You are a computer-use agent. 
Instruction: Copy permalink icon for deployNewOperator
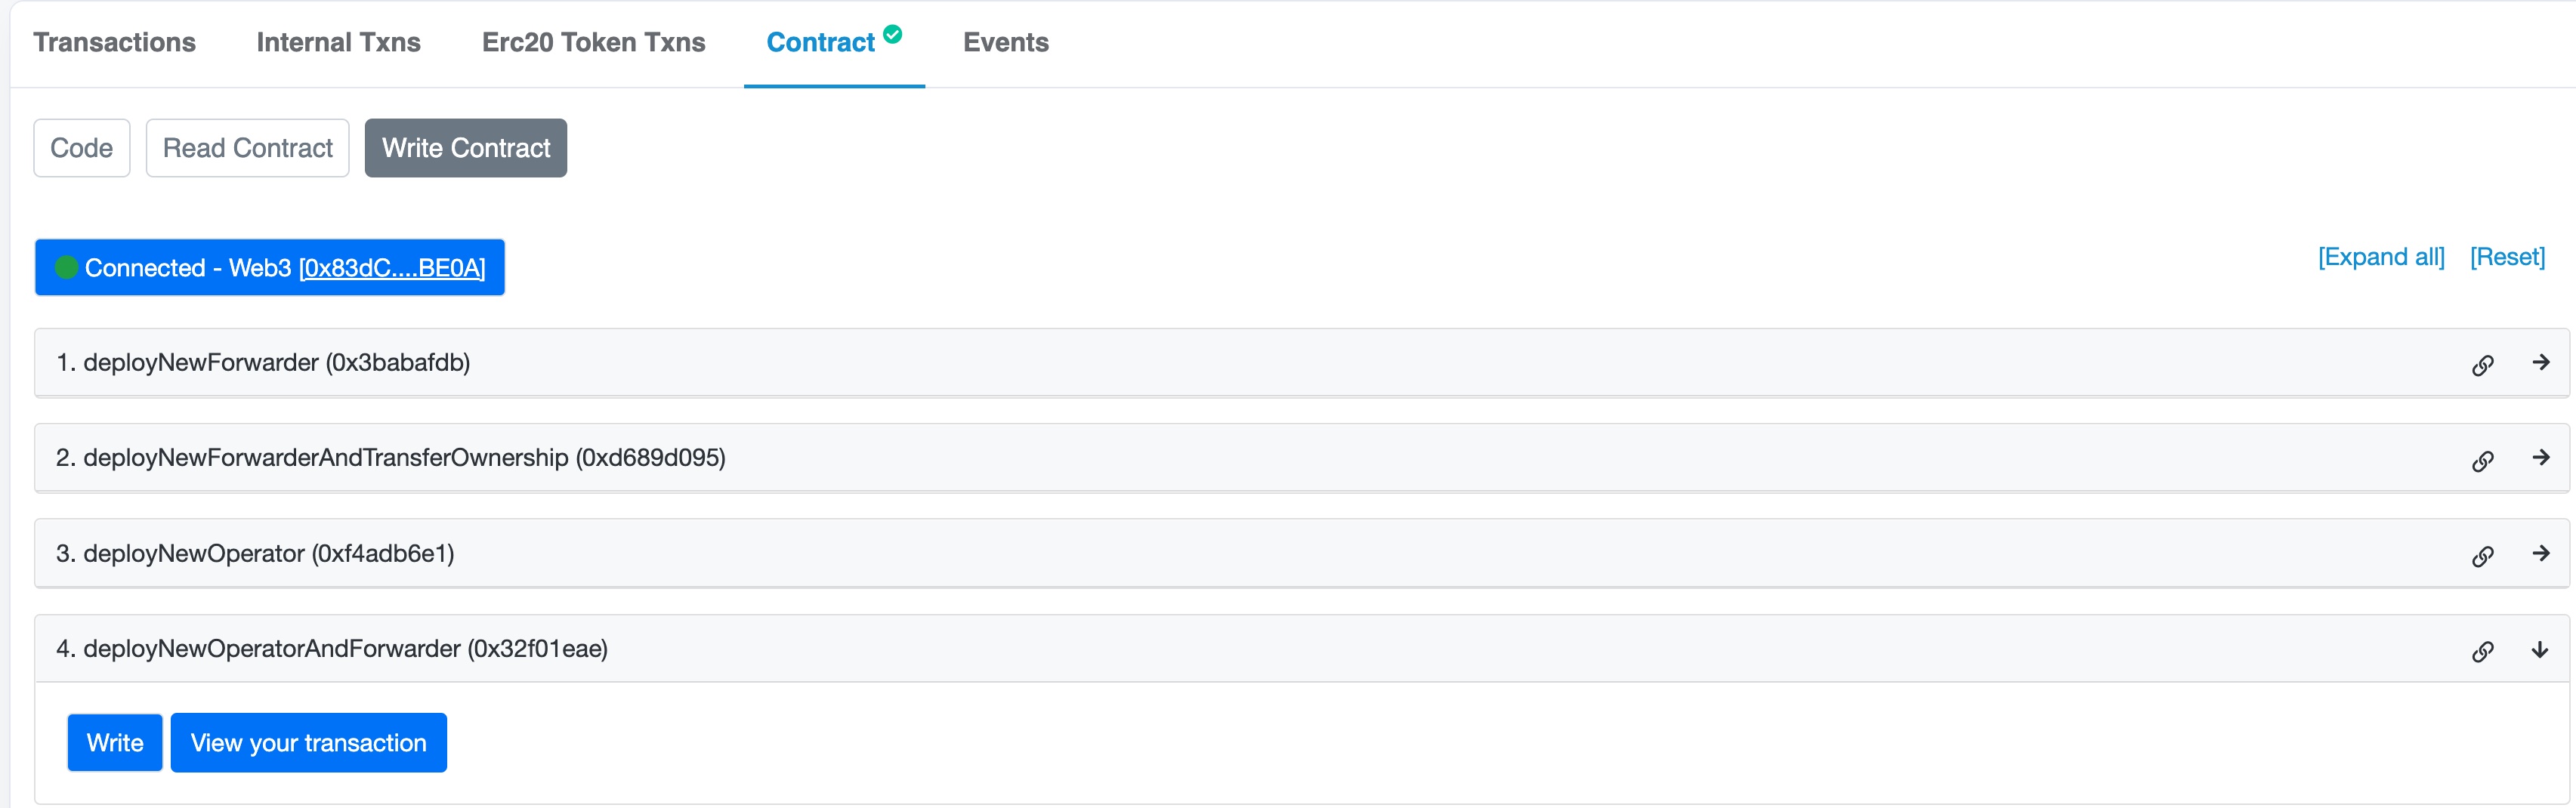(2482, 556)
